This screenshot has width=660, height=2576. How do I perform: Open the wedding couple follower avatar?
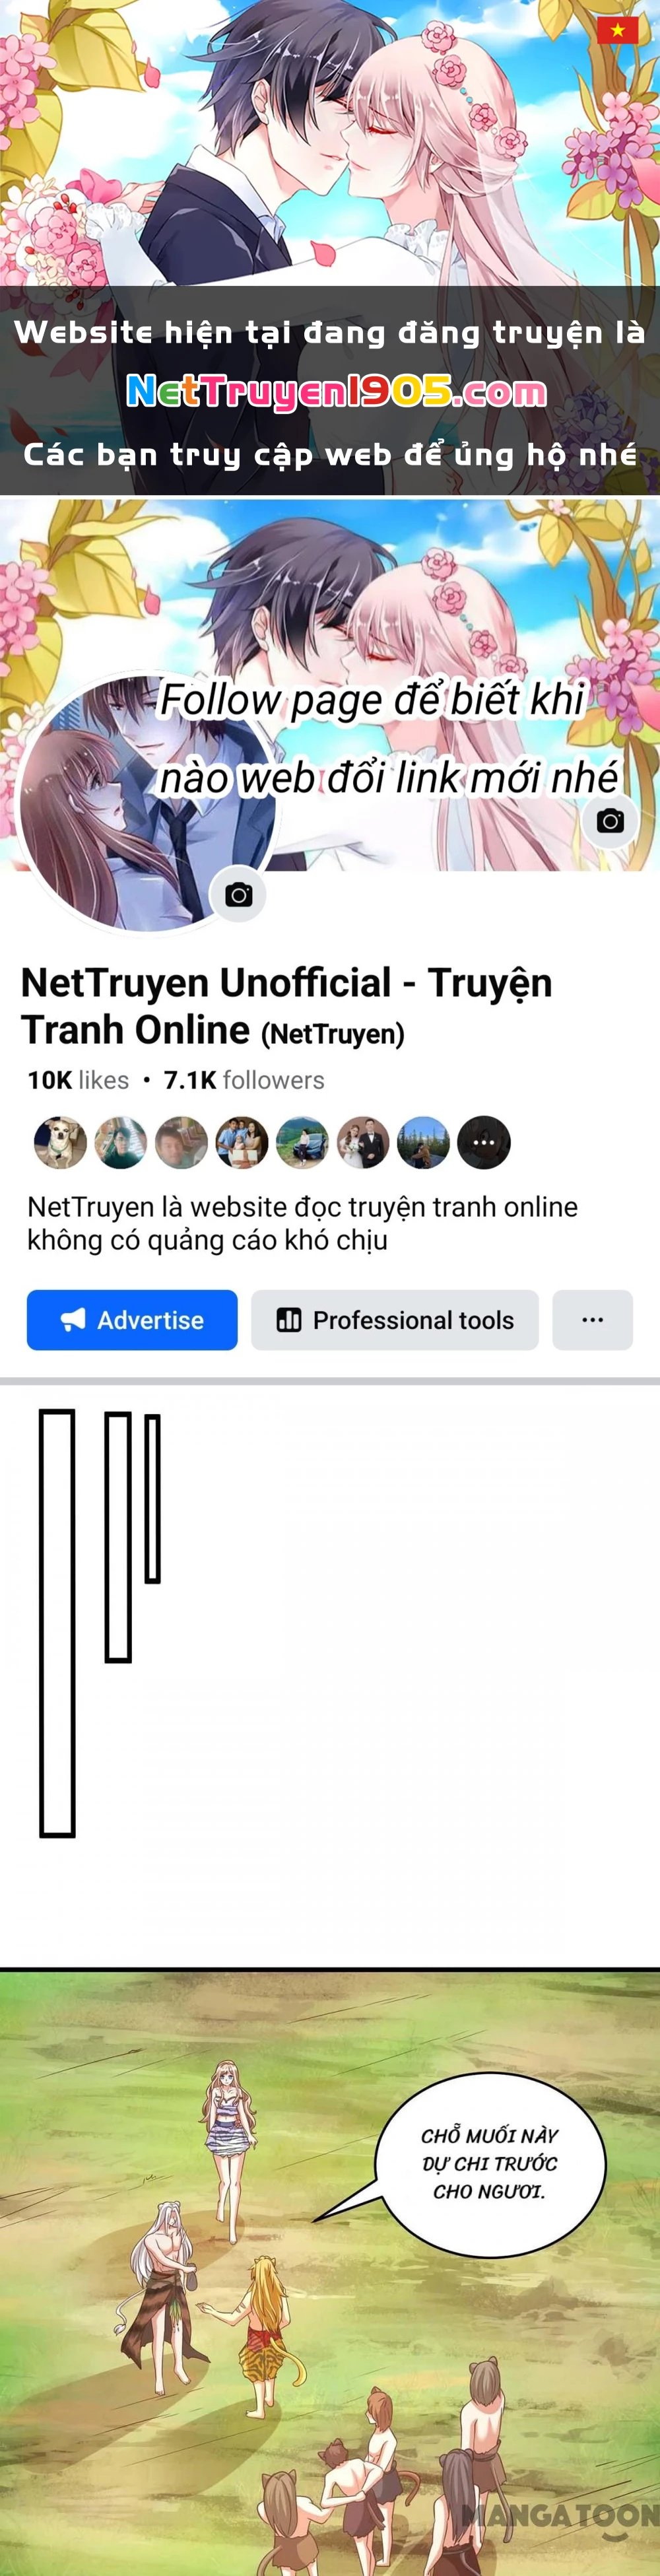(x=363, y=1142)
